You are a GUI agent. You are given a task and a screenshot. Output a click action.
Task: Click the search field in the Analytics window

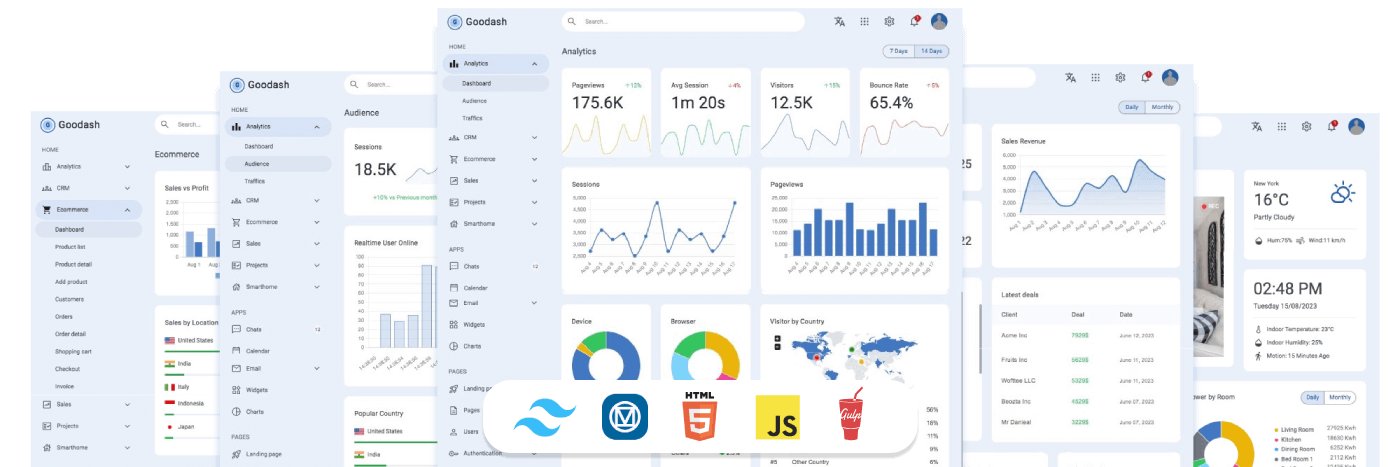coord(683,21)
